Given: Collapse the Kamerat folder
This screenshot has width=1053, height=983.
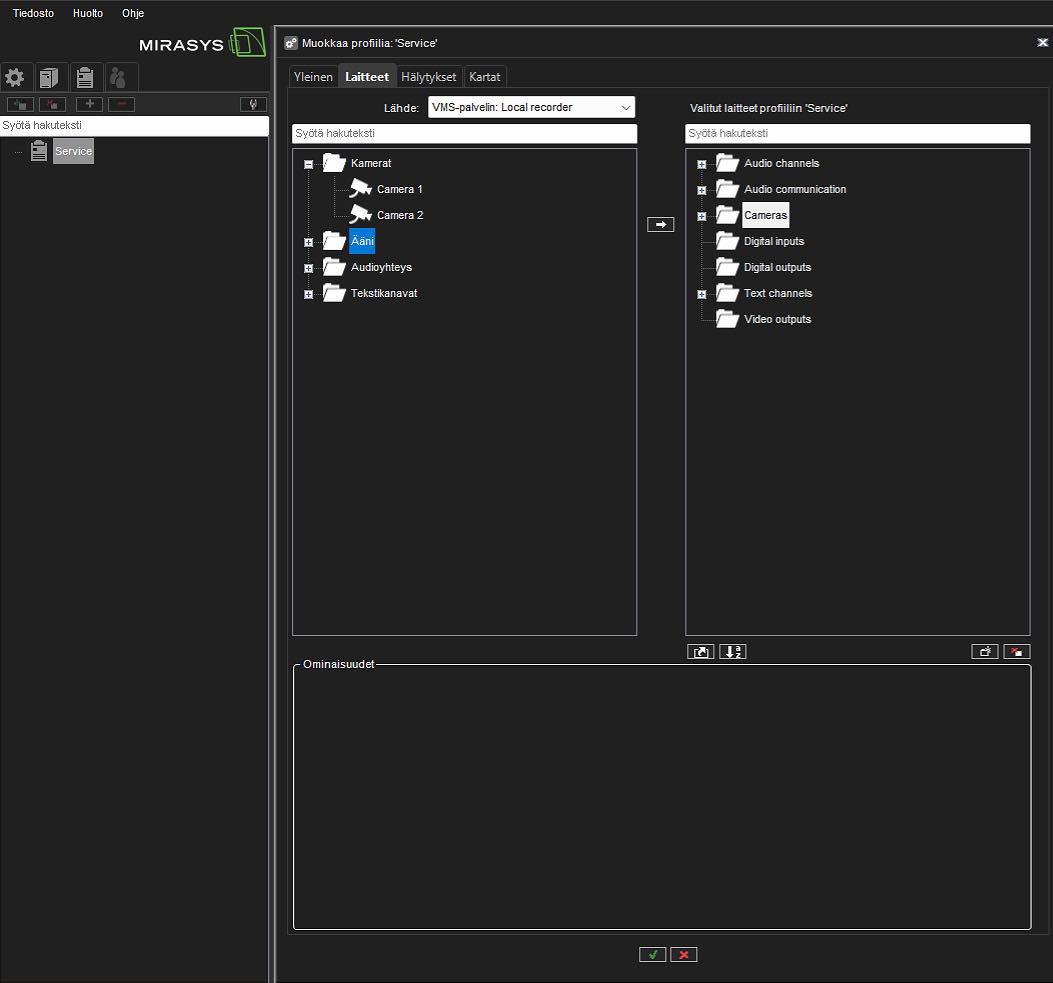Looking at the screenshot, I should pyautogui.click(x=308, y=164).
